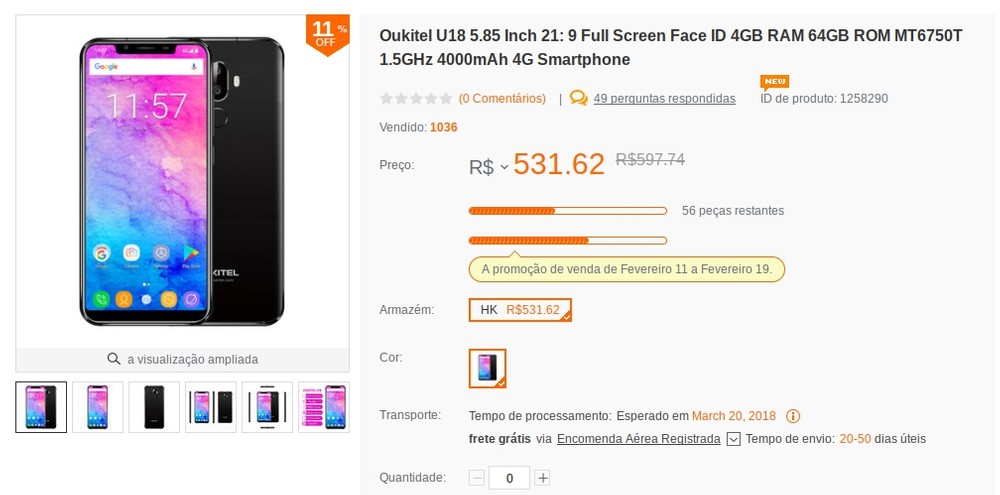Open the shipping info circle icon
This screenshot has width=1000, height=495.
coord(793,416)
